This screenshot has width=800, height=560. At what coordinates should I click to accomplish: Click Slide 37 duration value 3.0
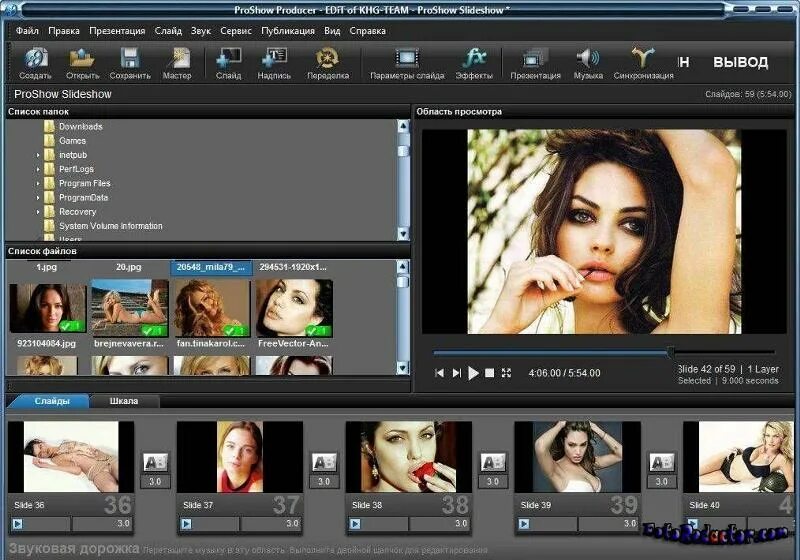[292, 523]
